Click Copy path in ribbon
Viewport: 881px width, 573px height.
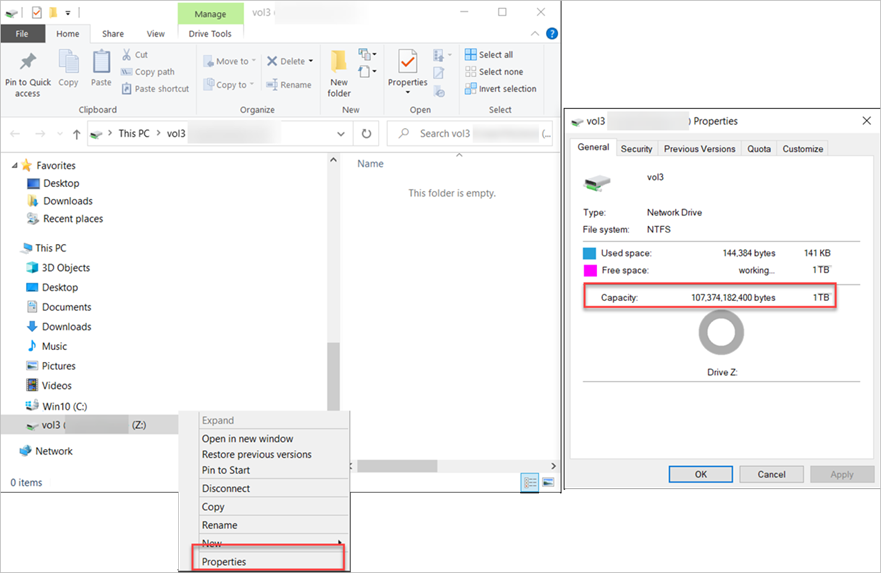point(148,71)
